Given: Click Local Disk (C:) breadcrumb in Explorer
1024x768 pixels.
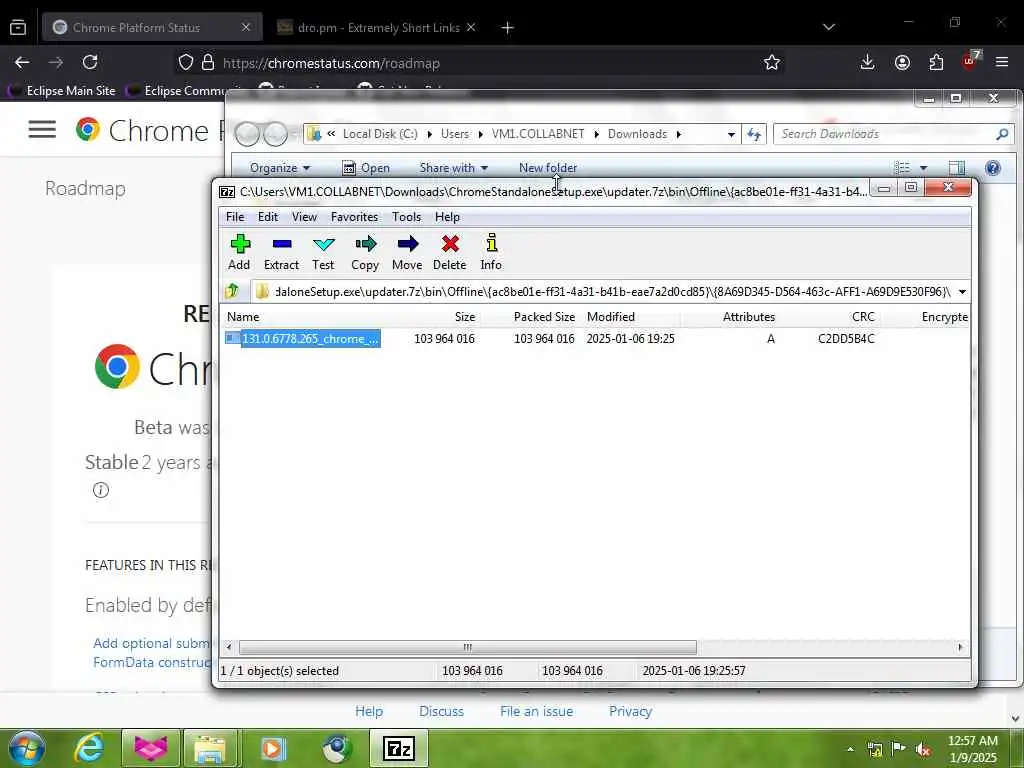Looking at the screenshot, I should 380,134.
